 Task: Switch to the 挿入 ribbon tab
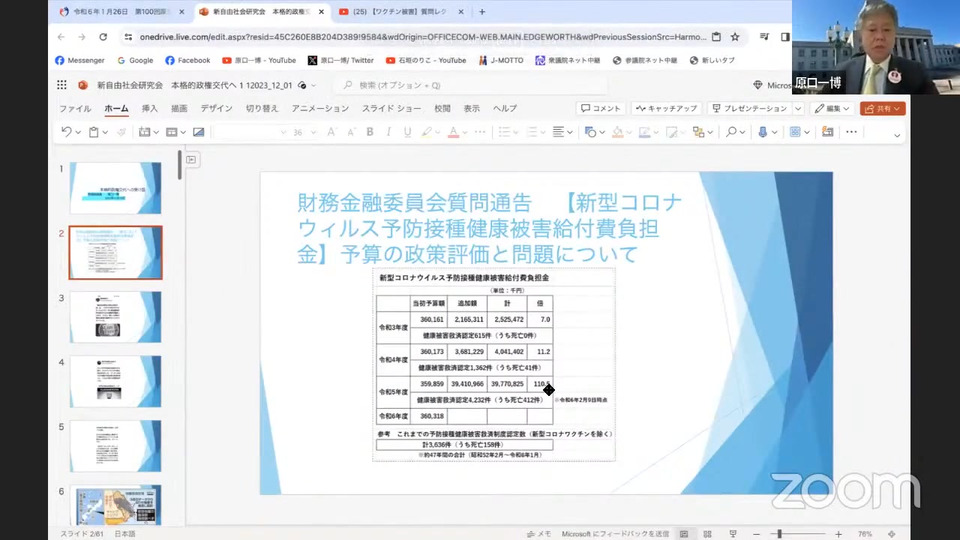tap(149, 108)
